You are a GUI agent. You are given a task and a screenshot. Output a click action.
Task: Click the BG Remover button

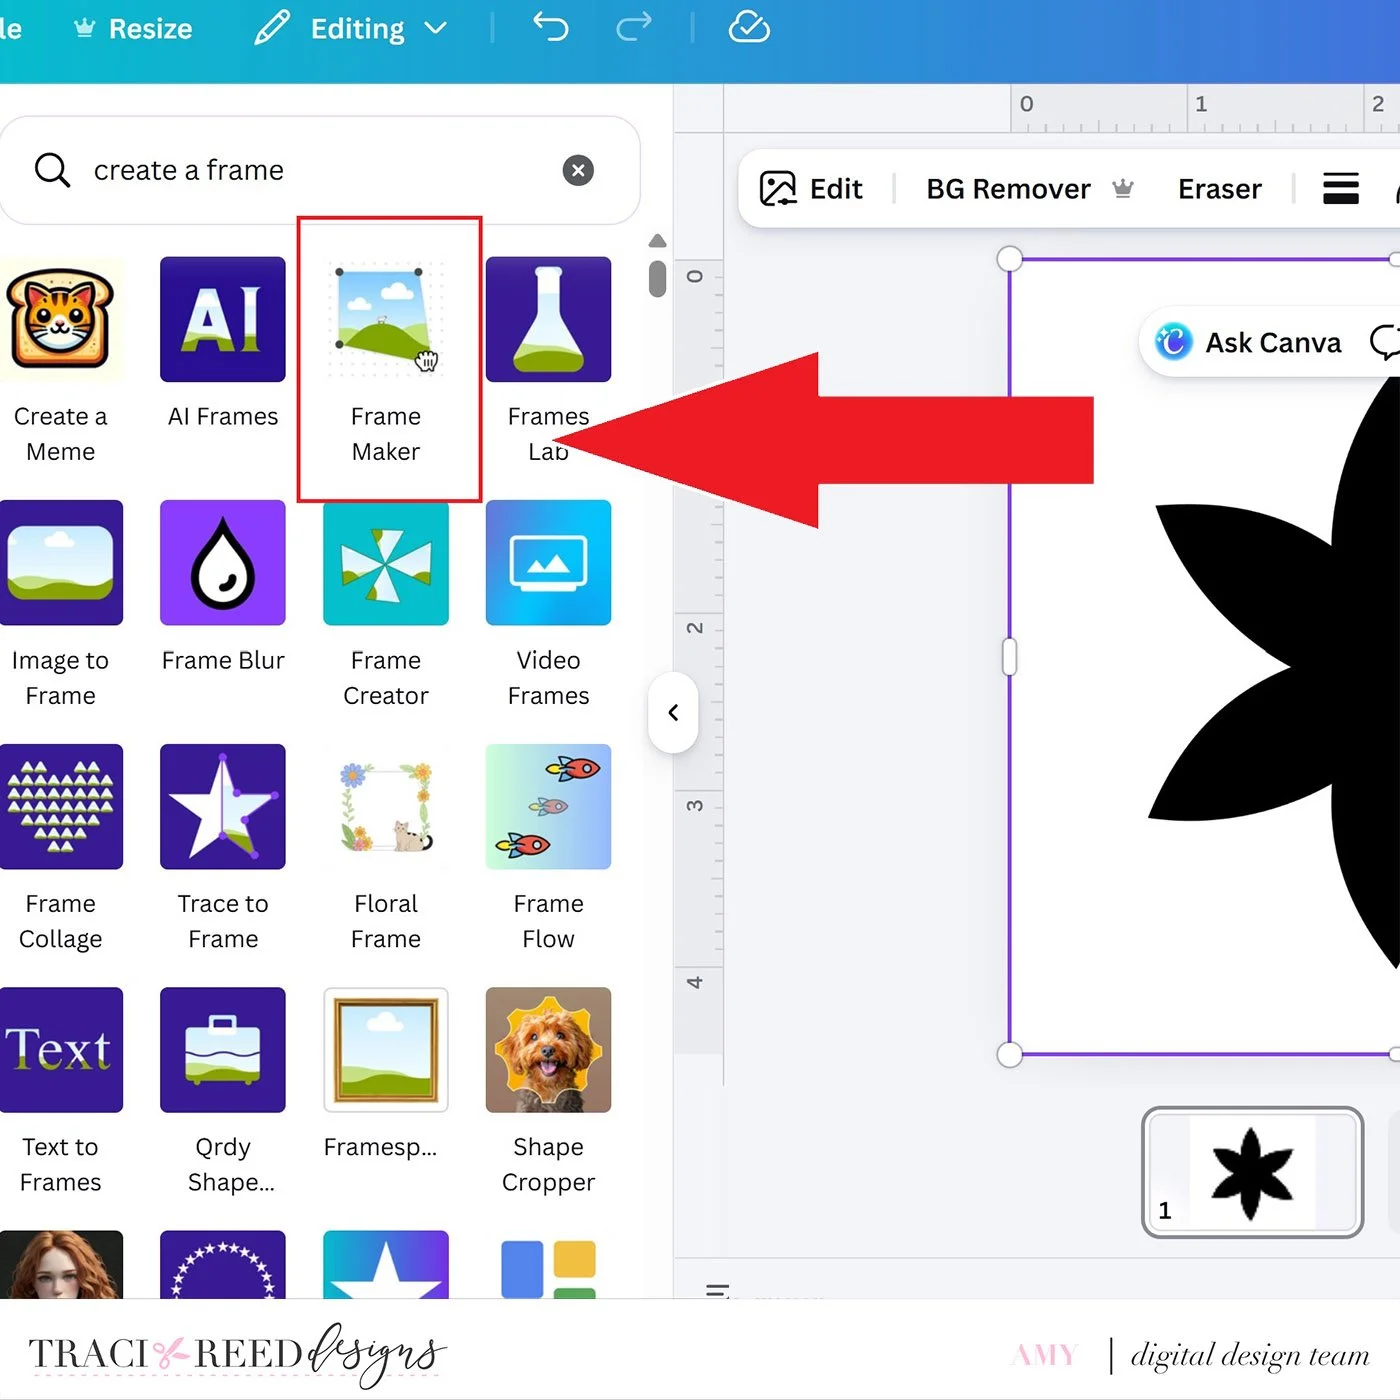pyautogui.click(x=1030, y=189)
